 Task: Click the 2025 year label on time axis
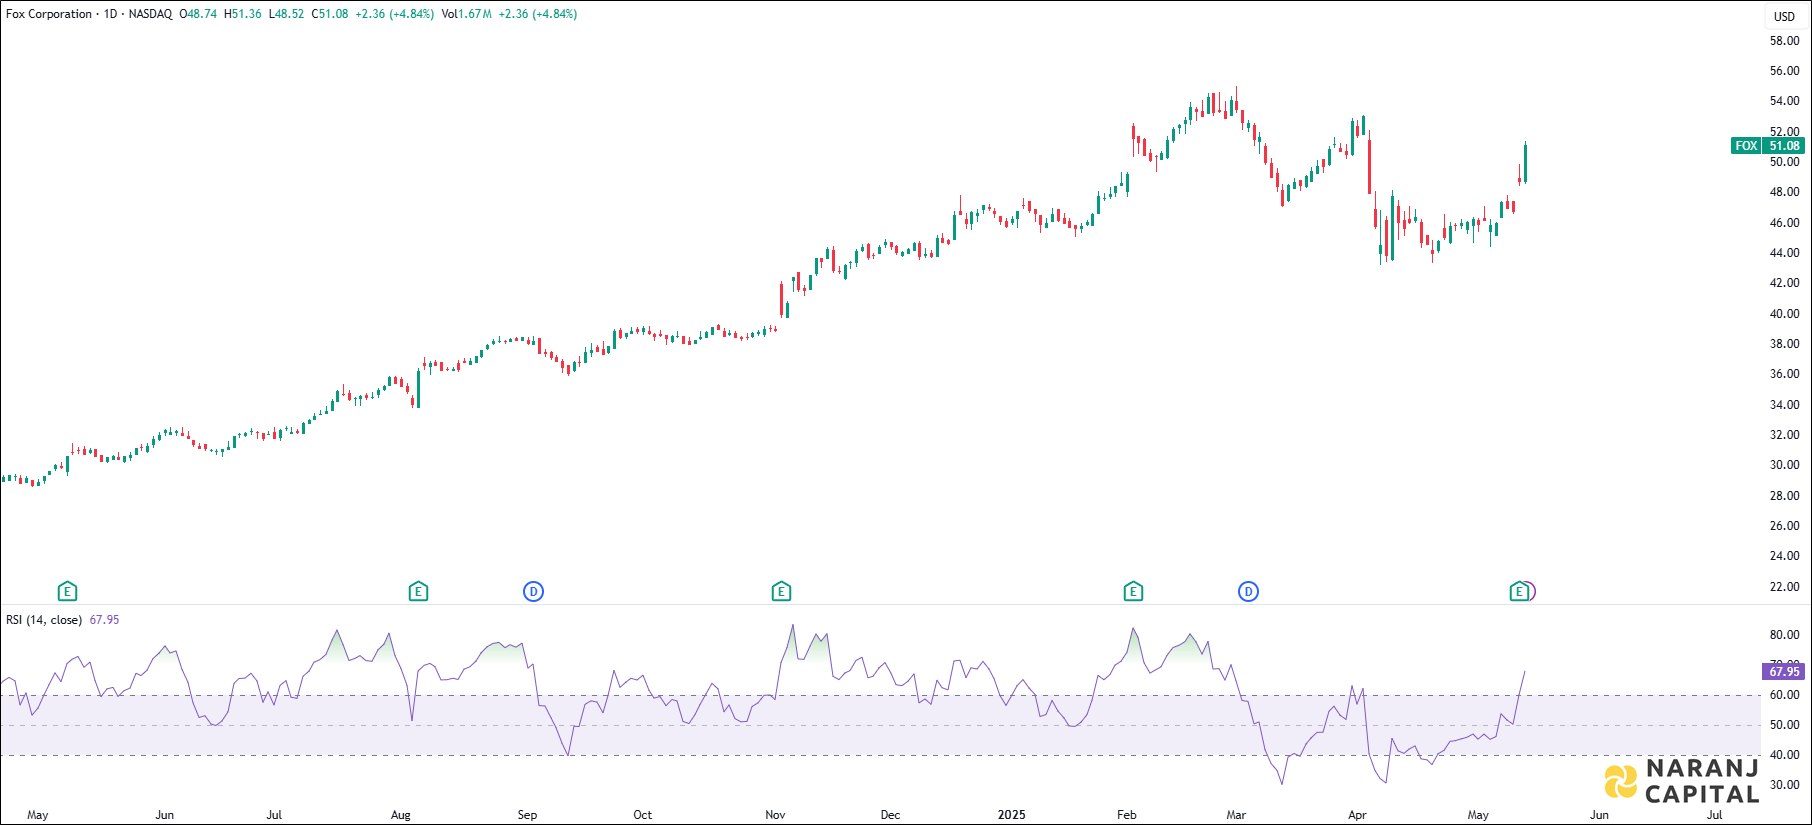pyautogui.click(x=1012, y=815)
